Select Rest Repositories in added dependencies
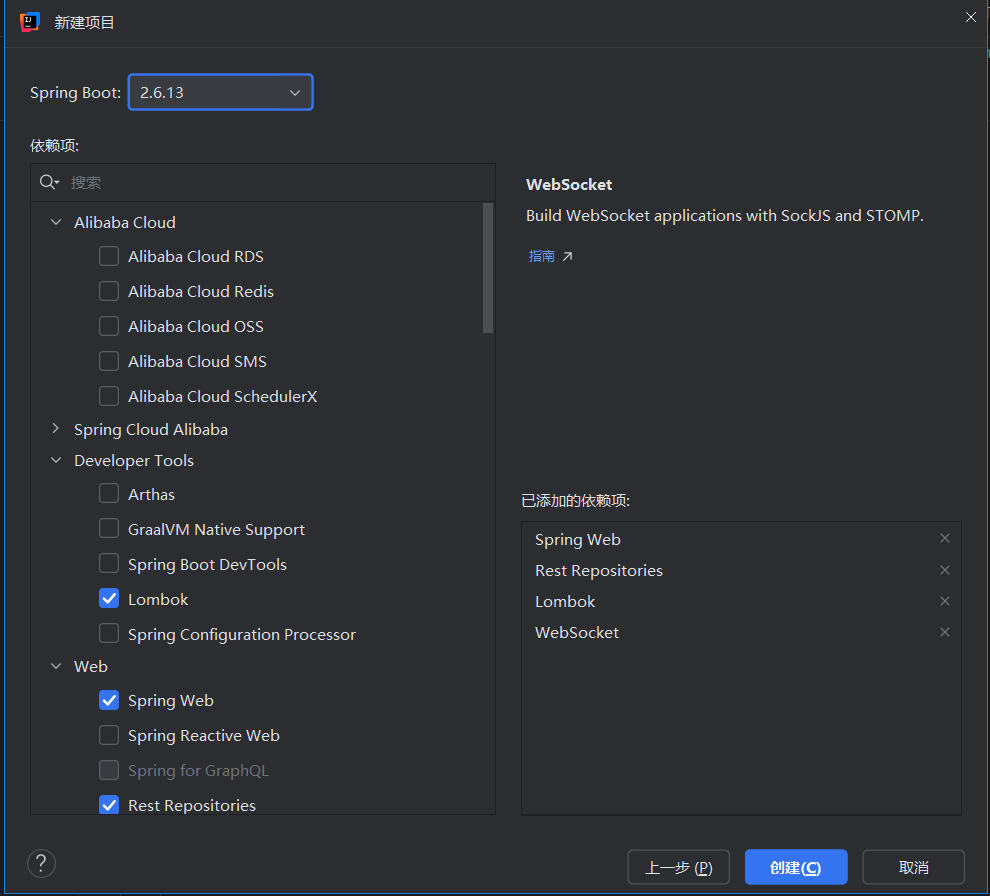This screenshot has height=896, width=990. [599, 570]
